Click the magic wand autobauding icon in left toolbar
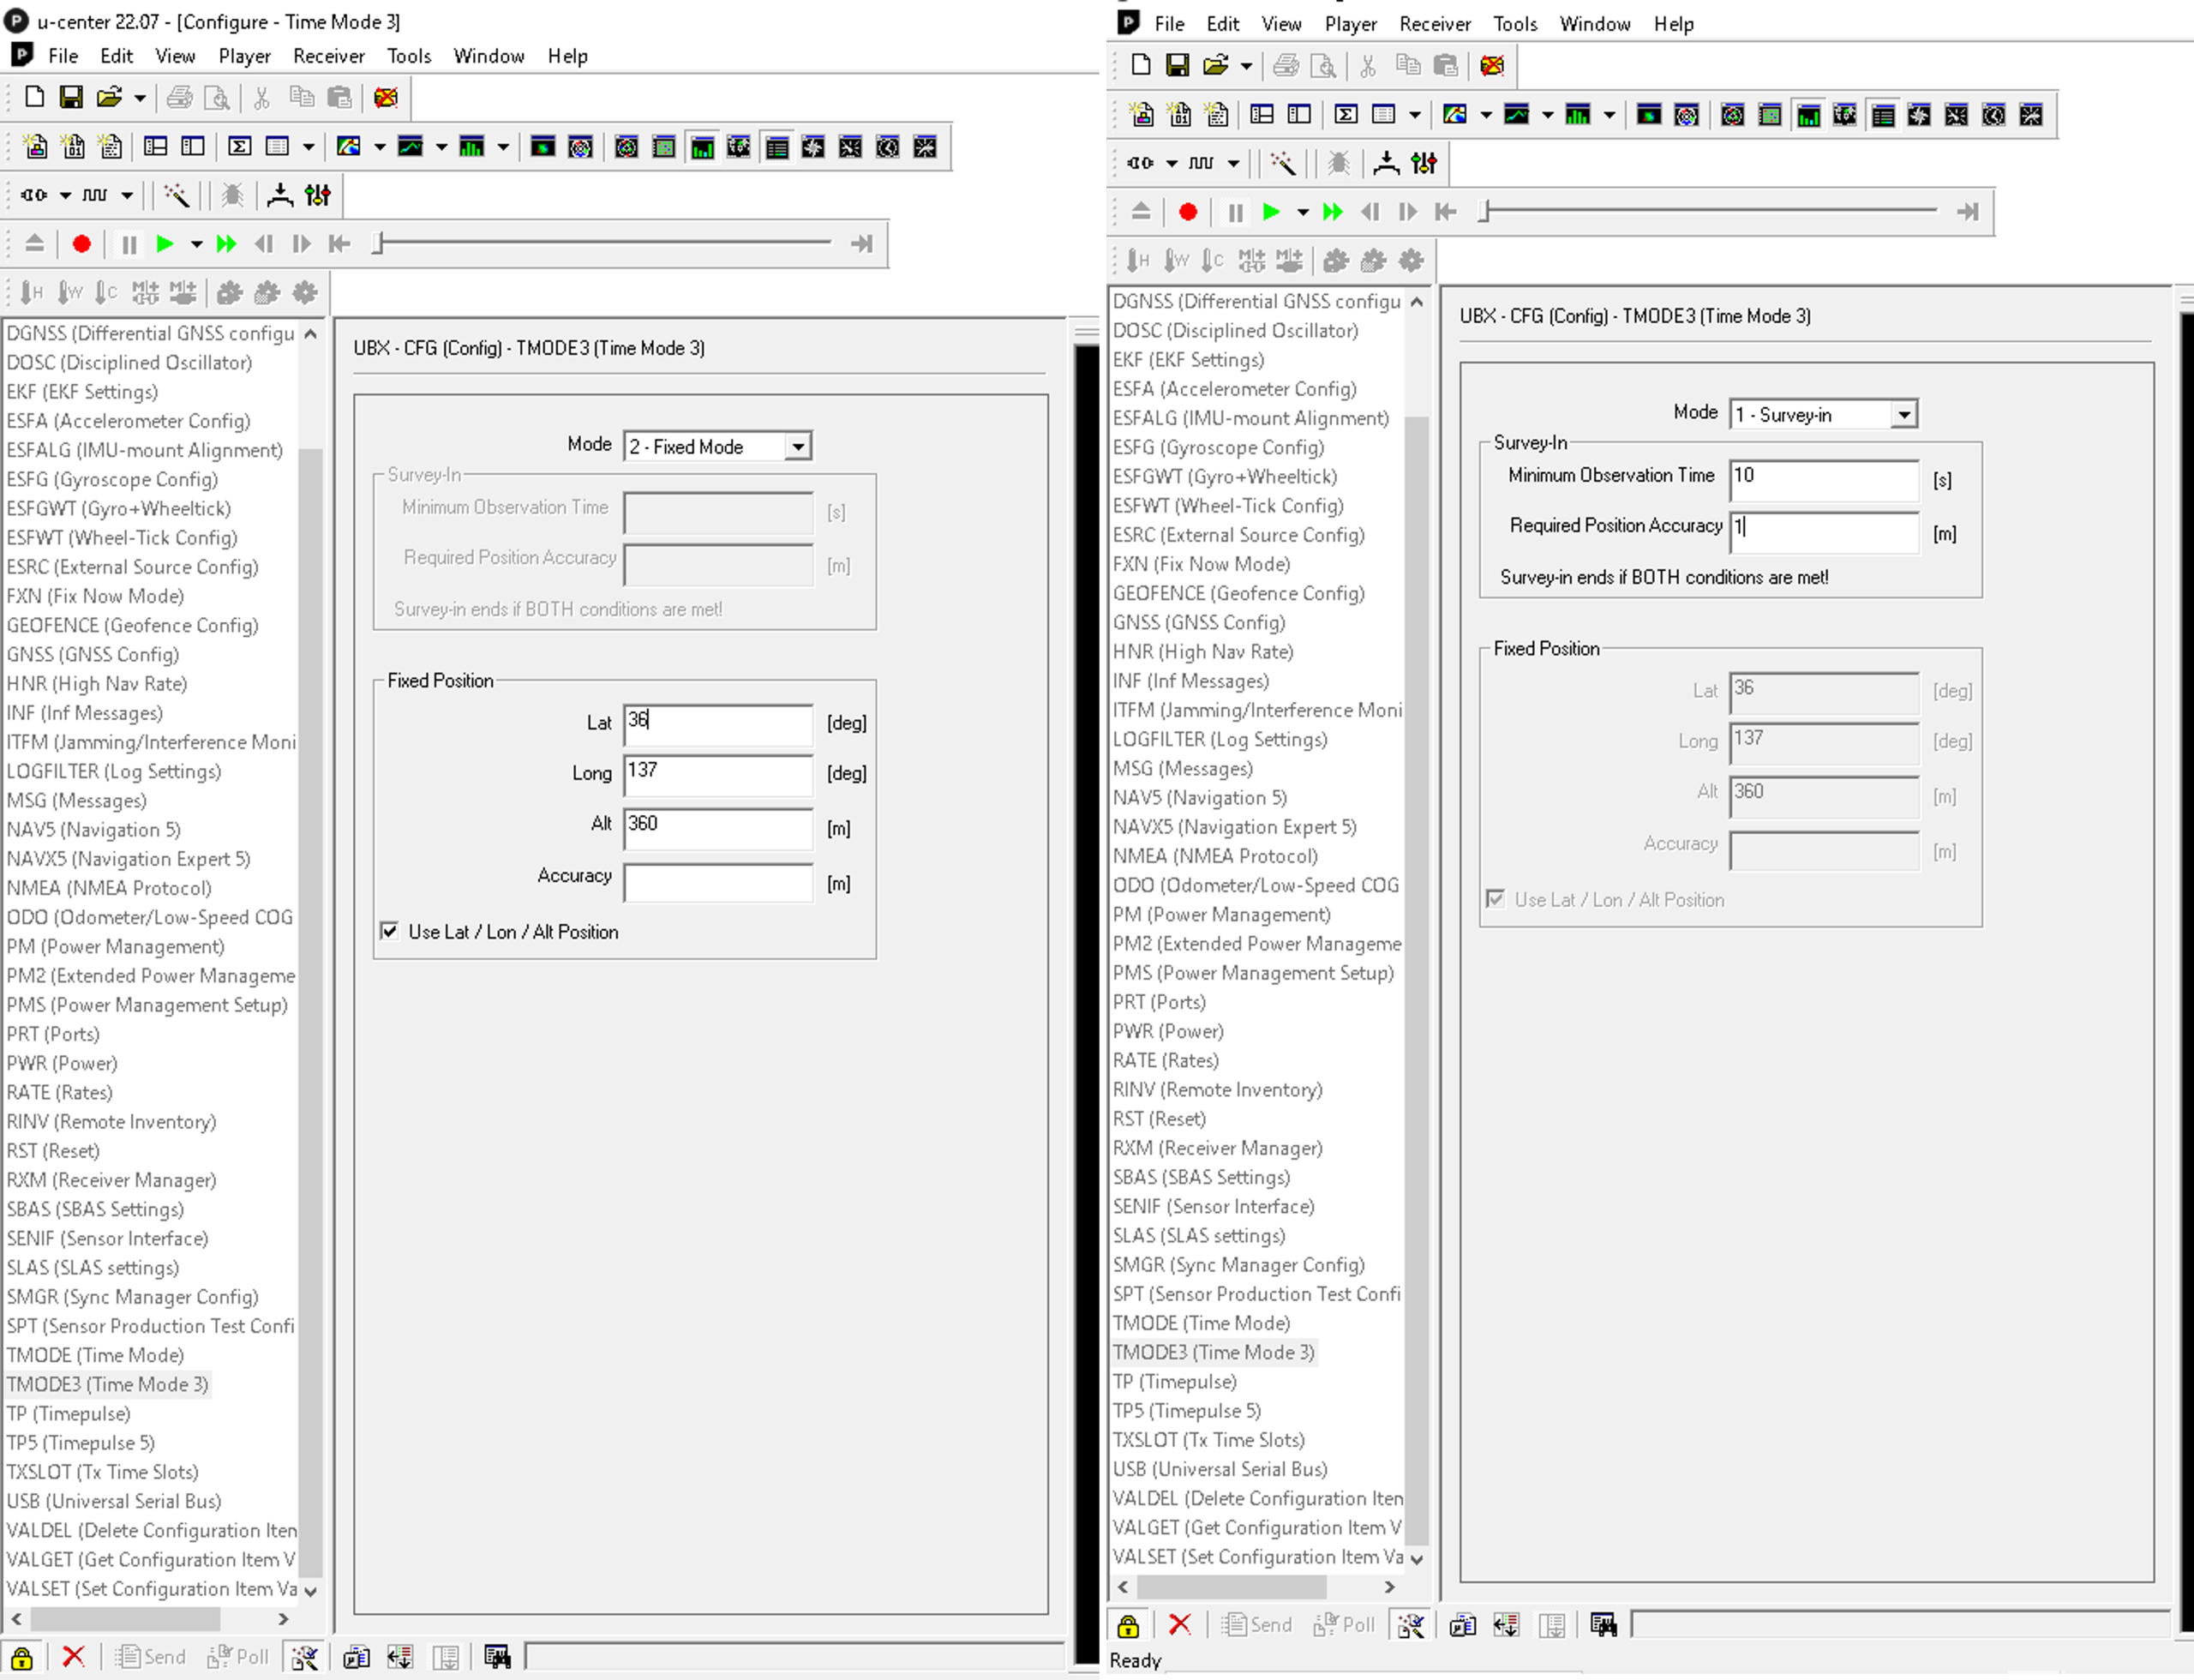The height and width of the screenshot is (1680, 2194). [177, 195]
